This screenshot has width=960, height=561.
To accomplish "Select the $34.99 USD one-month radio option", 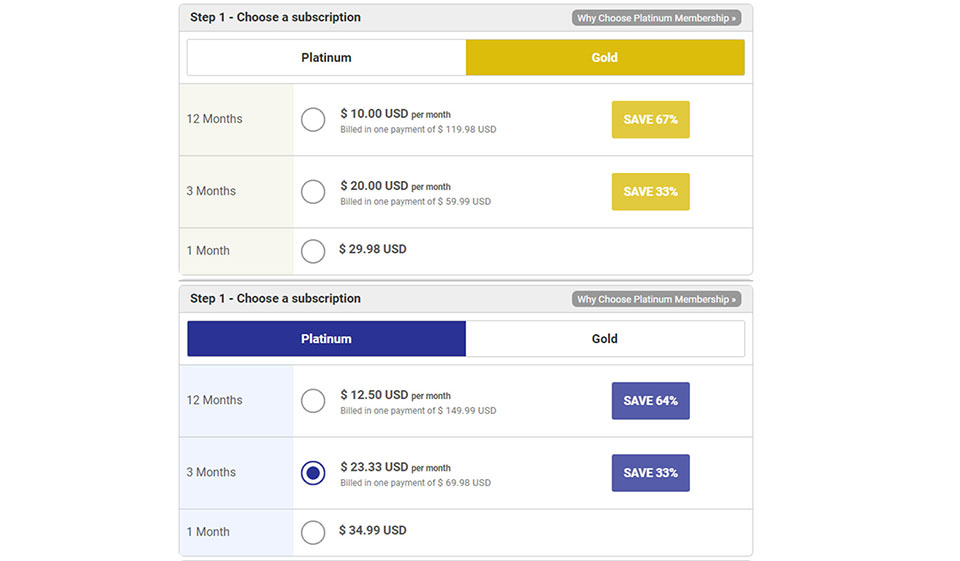I will pyautogui.click(x=313, y=532).
